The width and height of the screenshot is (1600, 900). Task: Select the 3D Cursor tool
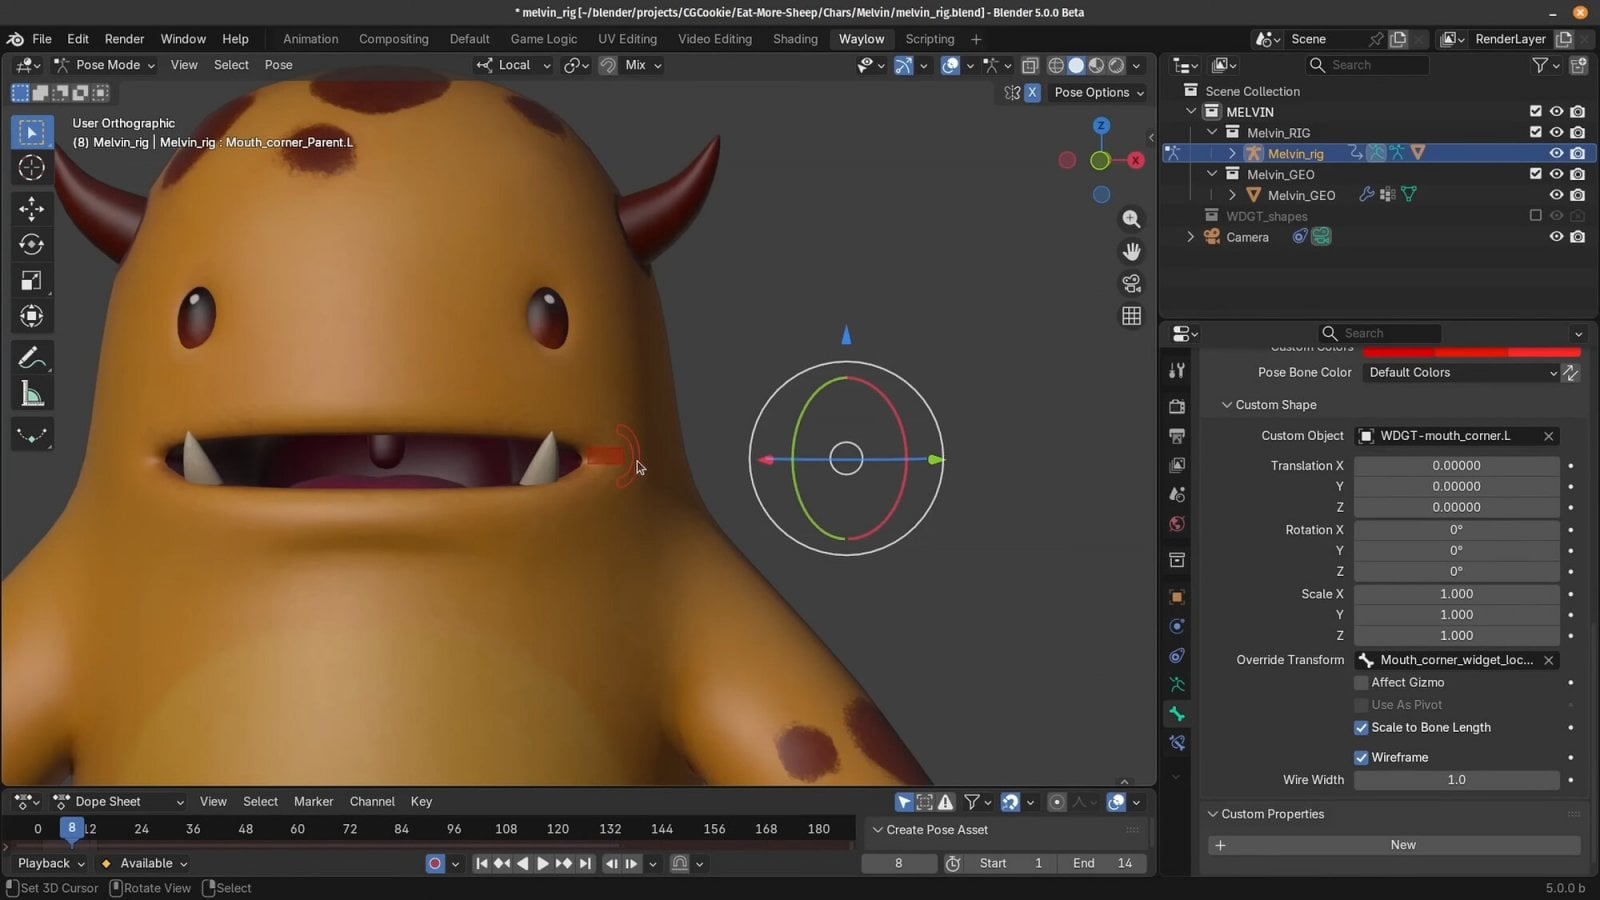[x=31, y=168]
